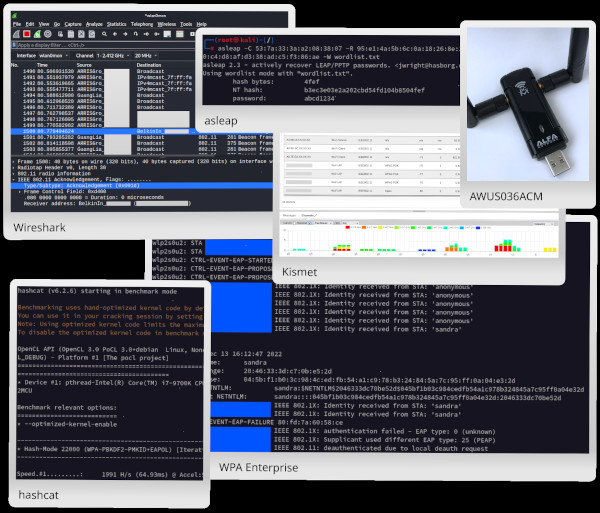
Task: Focus the 'Apply a display filter' field
Action: [105, 45]
